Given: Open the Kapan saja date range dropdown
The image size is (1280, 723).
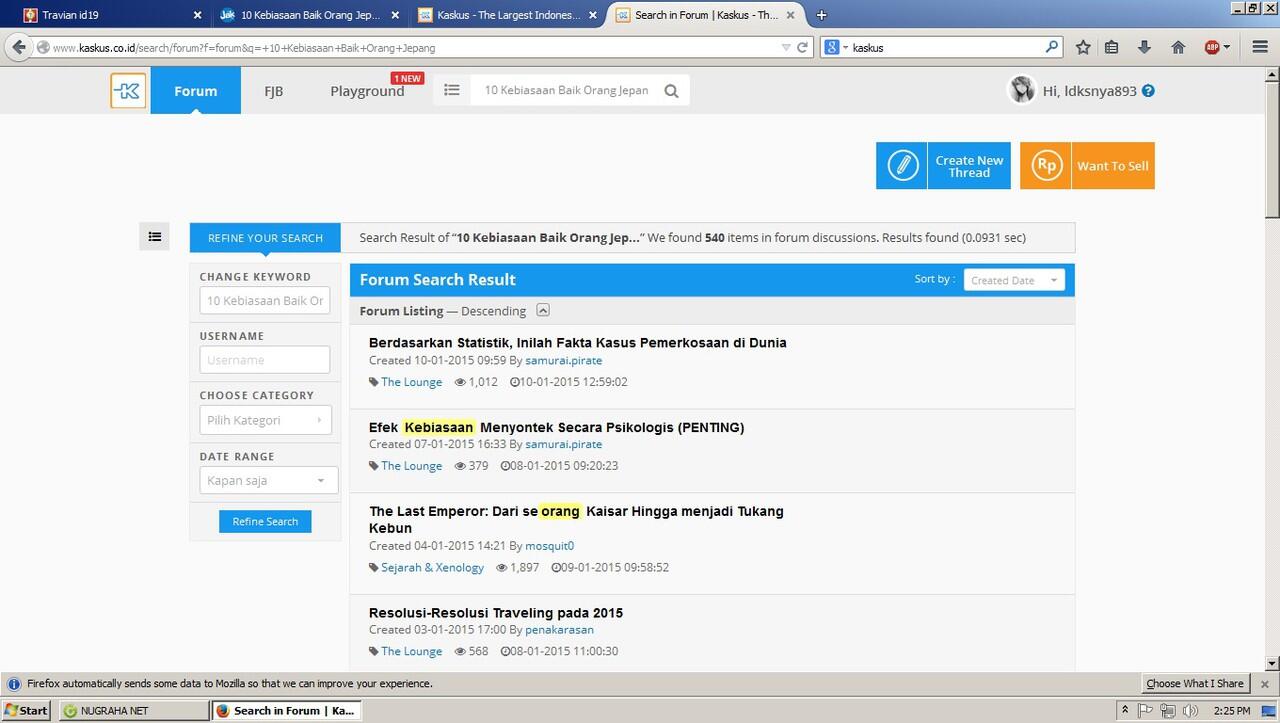Looking at the screenshot, I should point(269,480).
